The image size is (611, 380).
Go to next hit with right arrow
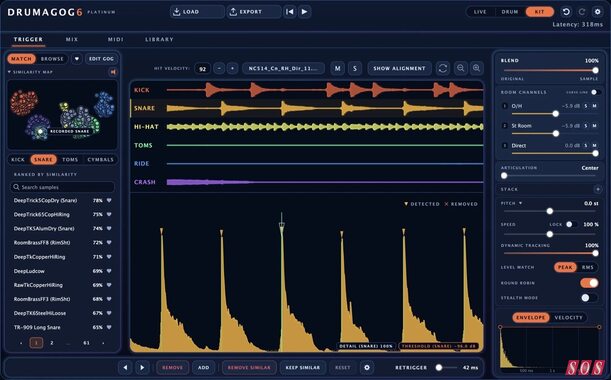pos(142,368)
